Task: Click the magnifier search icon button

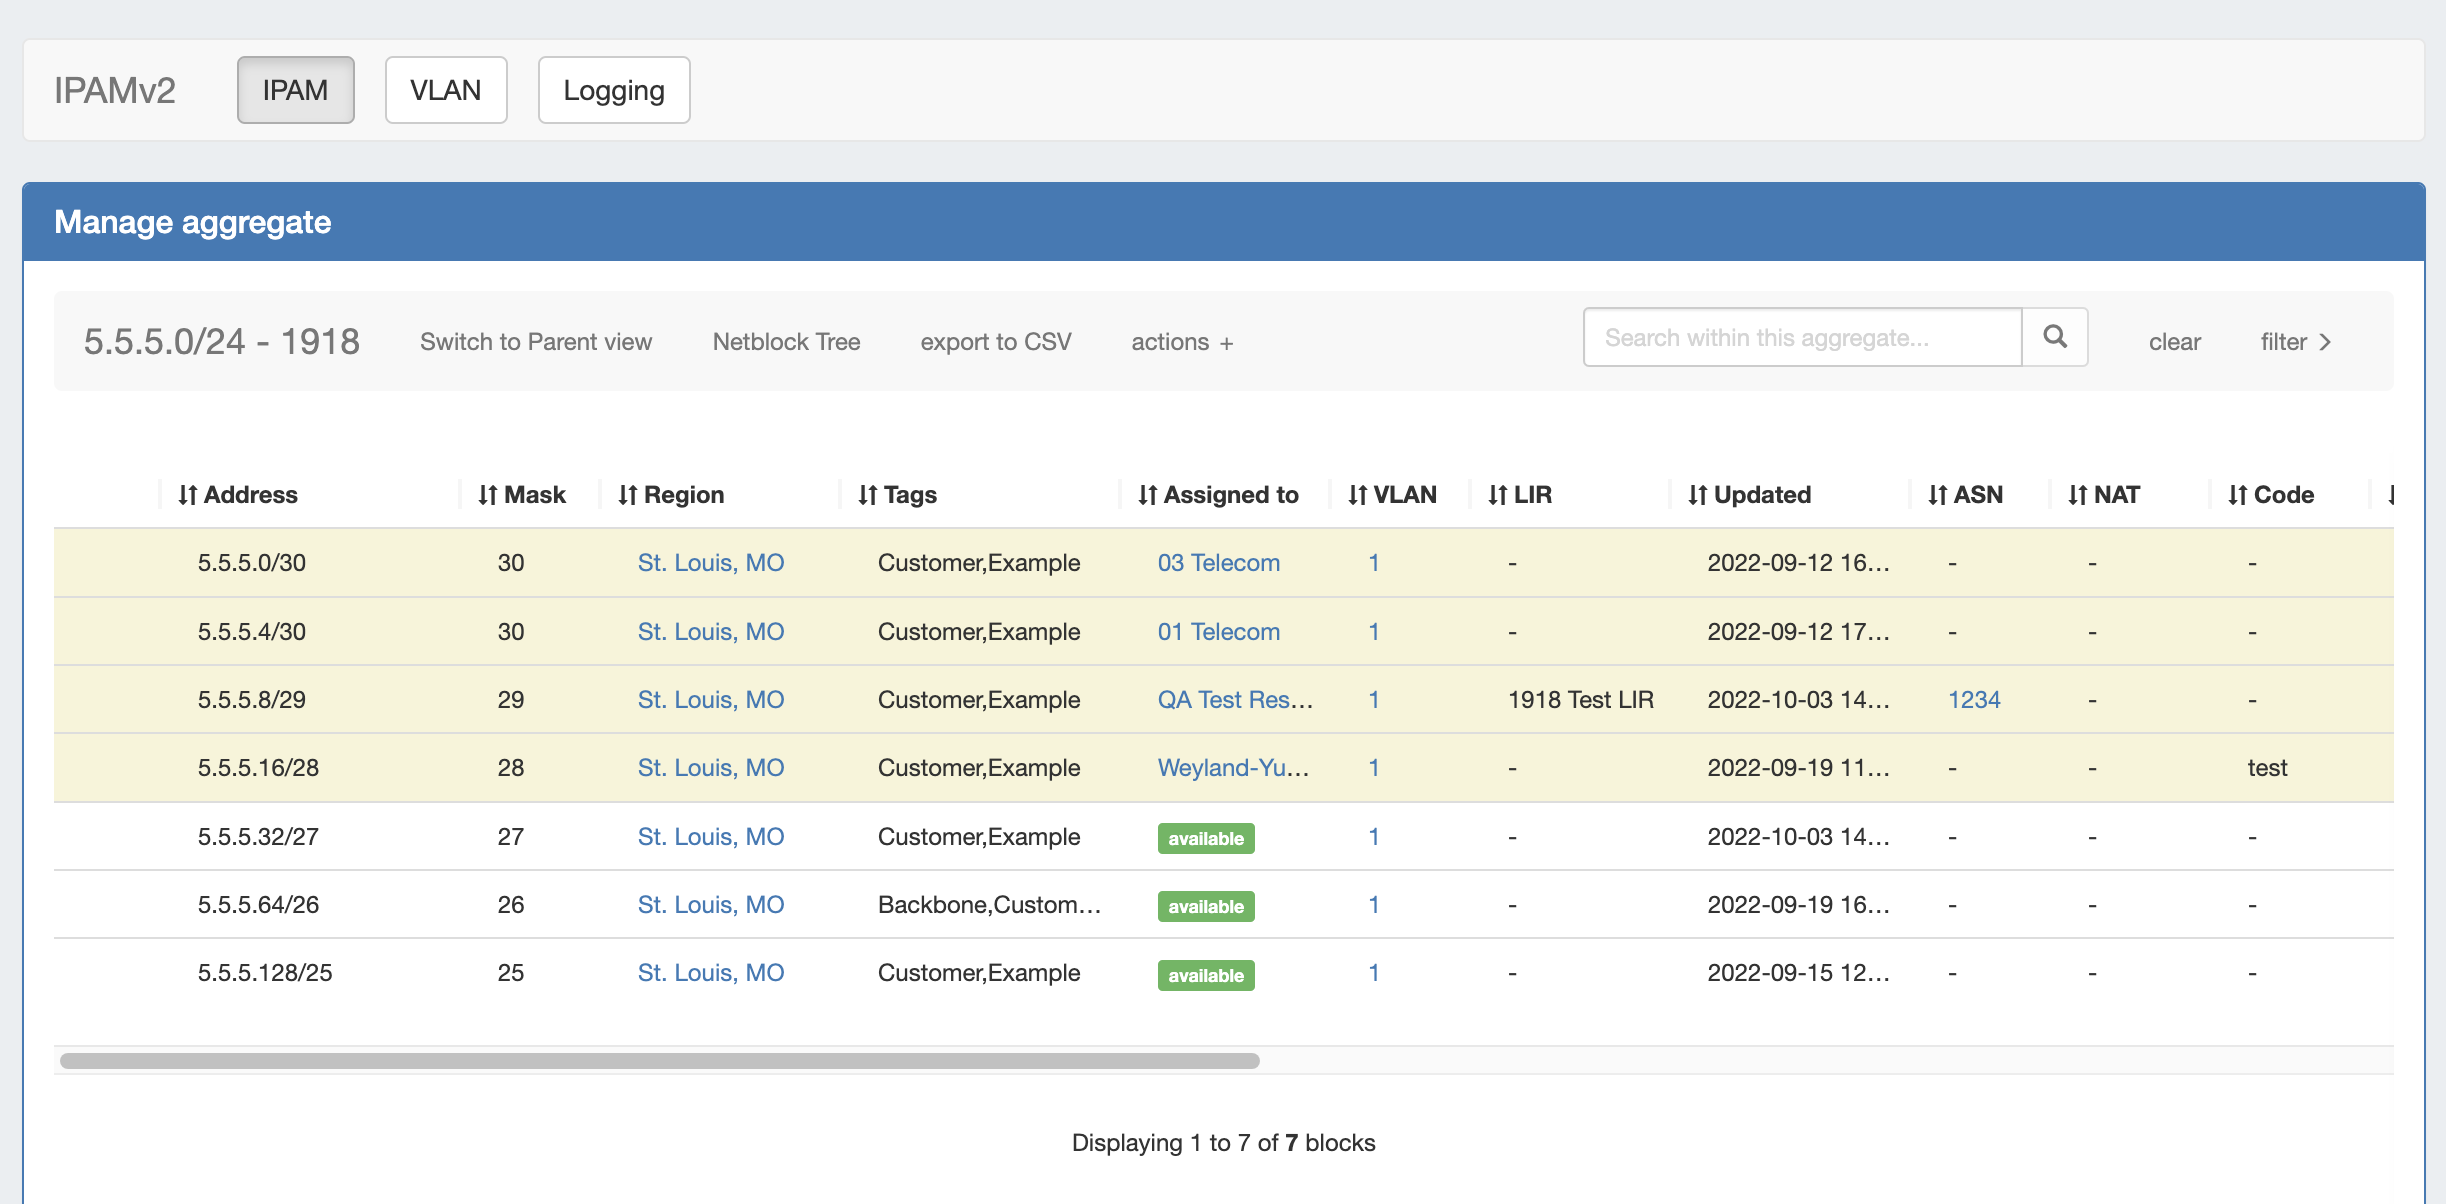Action: [x=2054, y=337]
